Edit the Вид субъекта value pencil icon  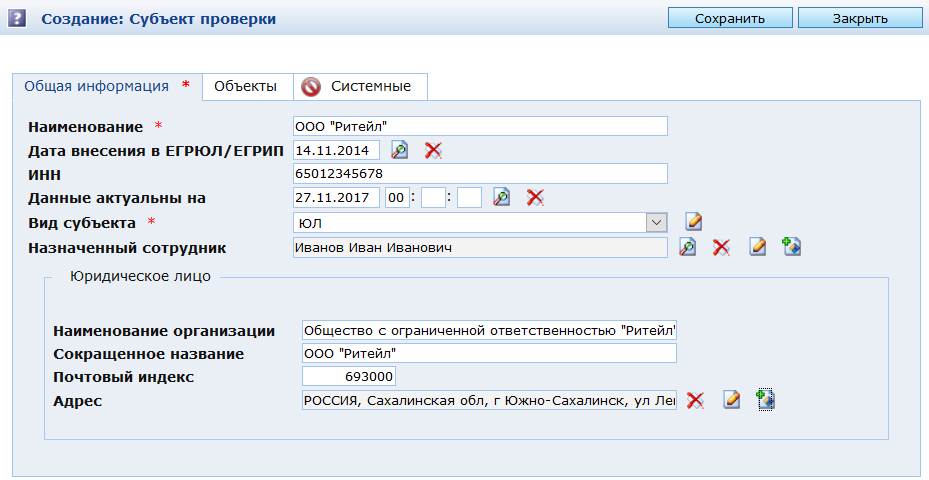694,222
